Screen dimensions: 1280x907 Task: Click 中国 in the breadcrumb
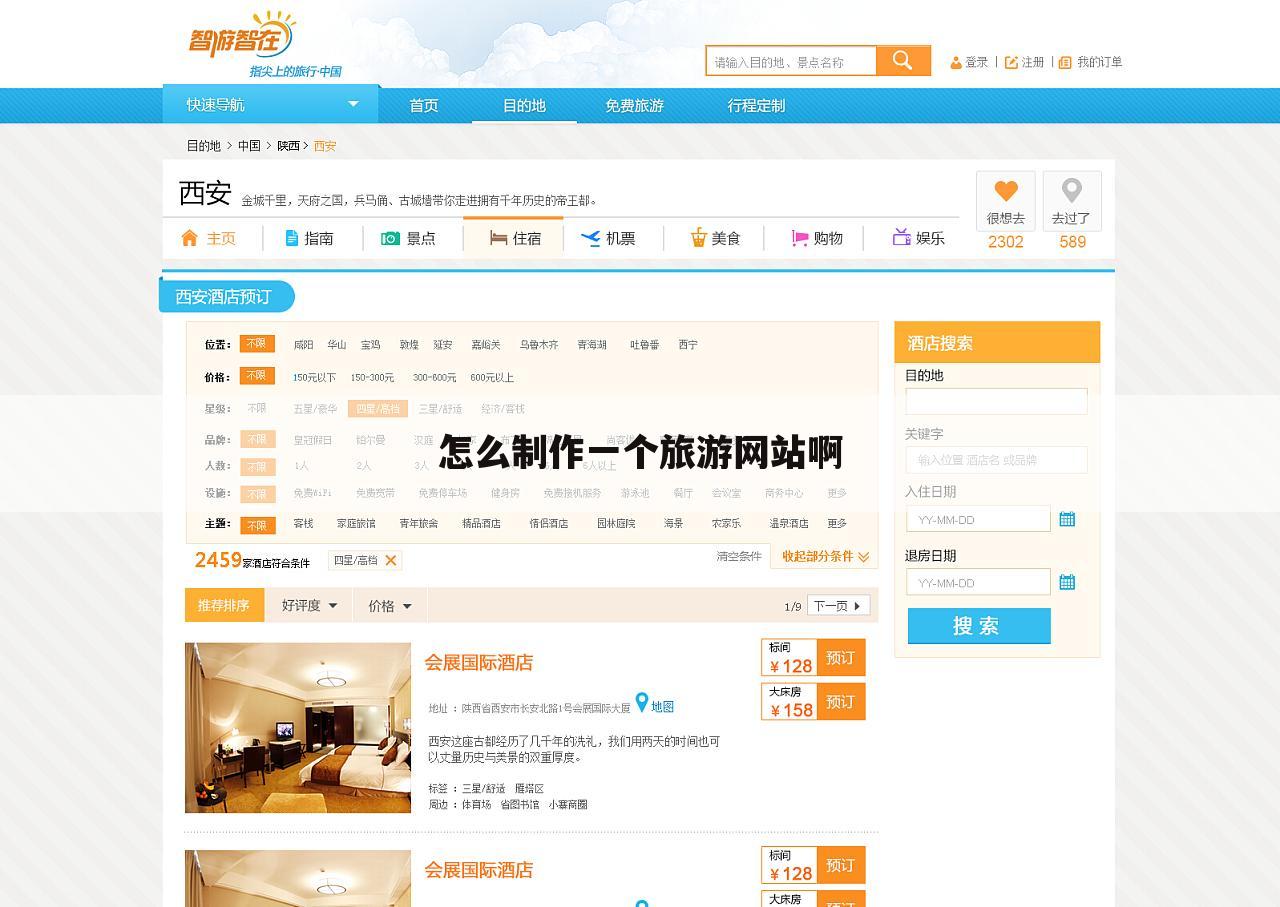pyautogui.click(x=249, y=146)
